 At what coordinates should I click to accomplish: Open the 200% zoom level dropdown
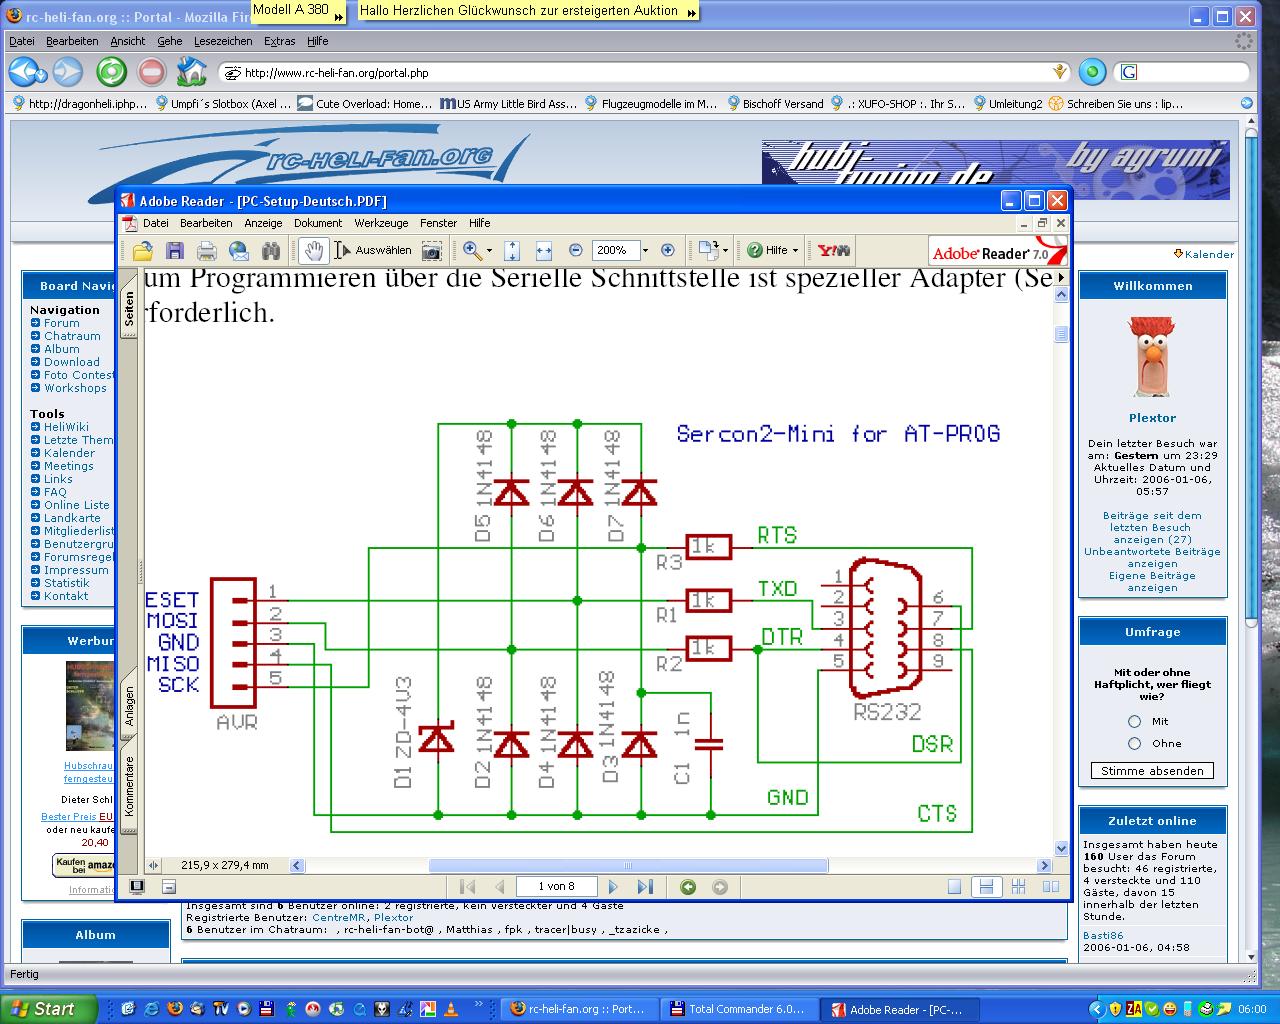click(645, 250)
